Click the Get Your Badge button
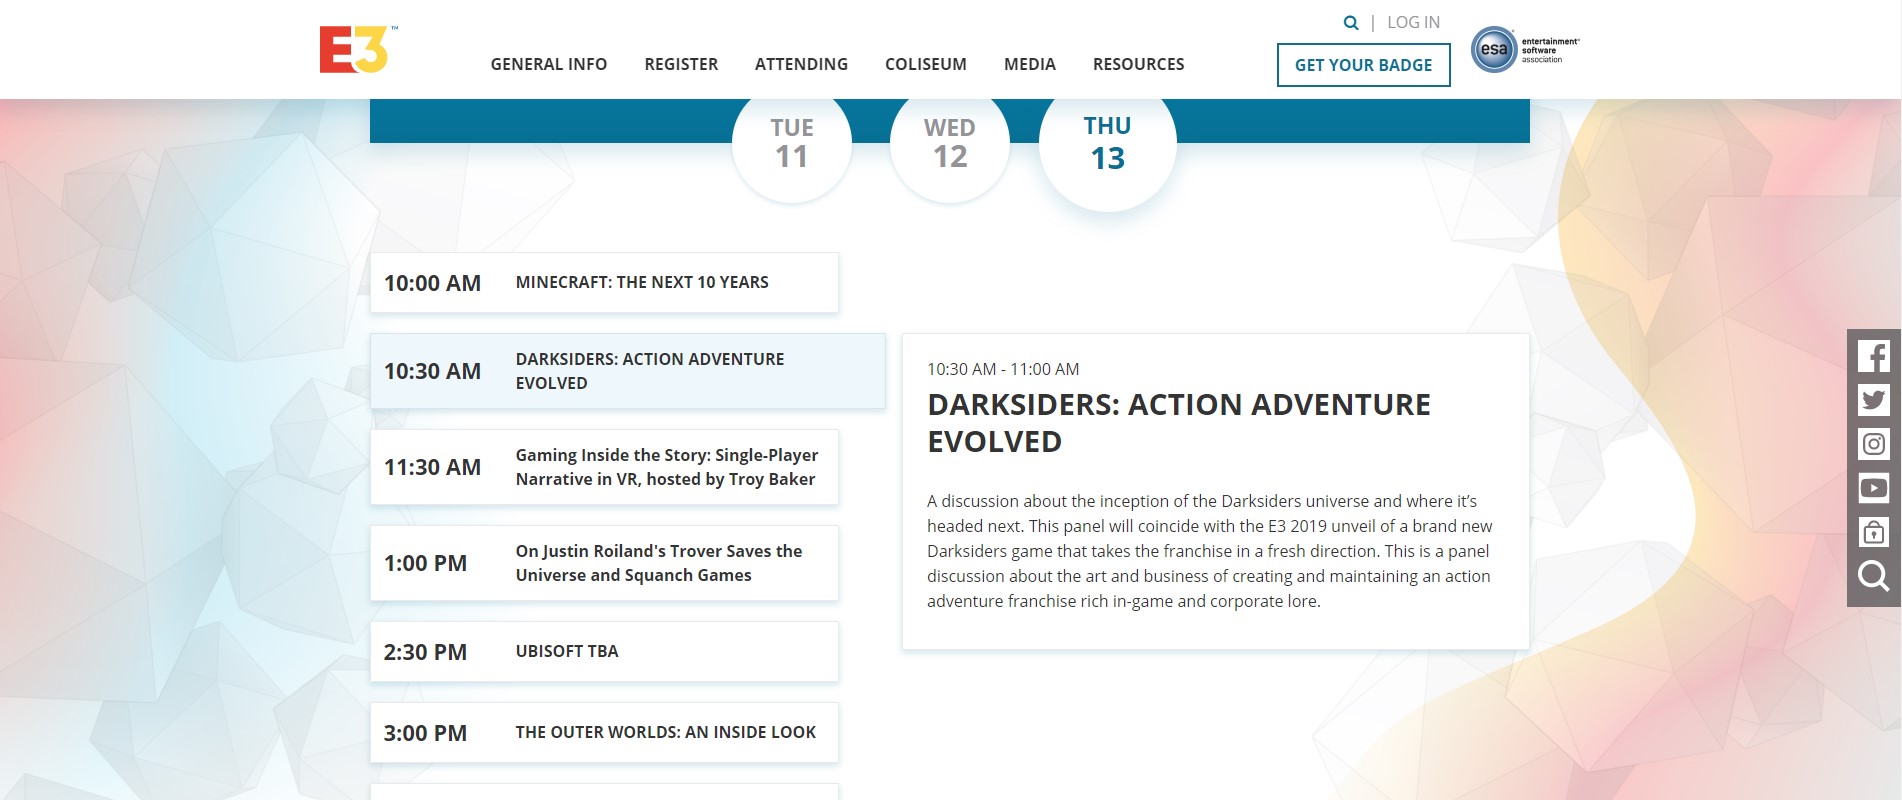This screenshot has width=1902, height=800. click(x=1364, y=65)
